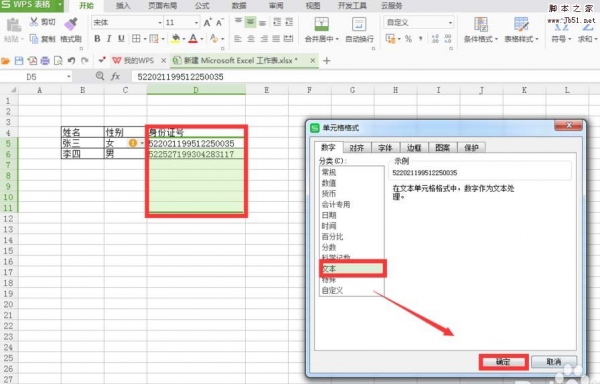Open the Protection (保护) tab in dialog
600x384 pixels.
(x=471, y=148)
